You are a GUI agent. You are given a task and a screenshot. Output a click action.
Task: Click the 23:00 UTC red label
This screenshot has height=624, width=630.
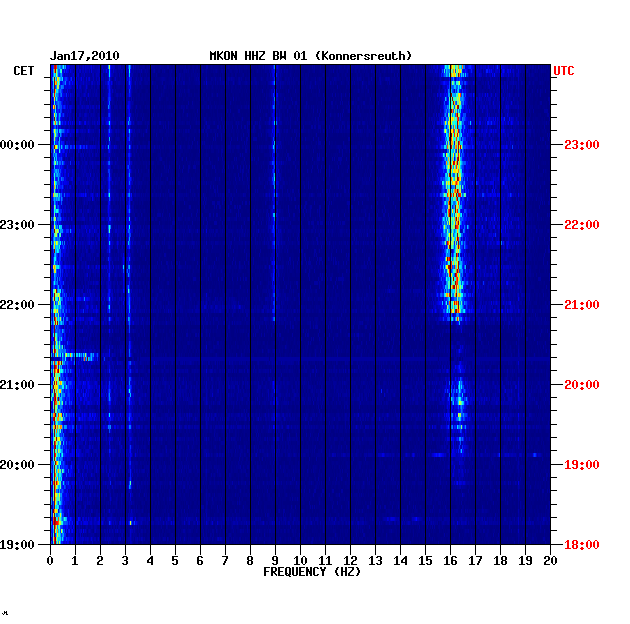click(x=581, y=145)
